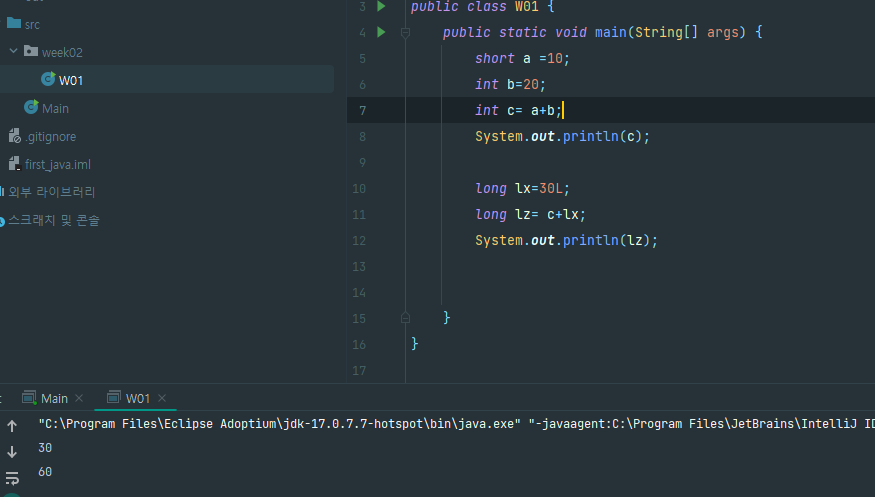Click the main method name in editor
This screenshot has width=875, height=497.
pos(610,32)
